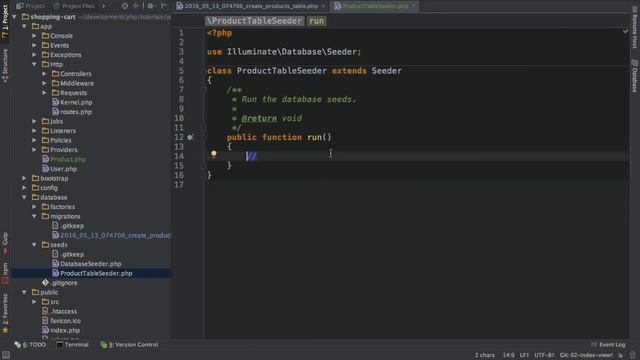Screen dimensions: 640x360
Task: Open Product.php in project tree
Action: 68,159
